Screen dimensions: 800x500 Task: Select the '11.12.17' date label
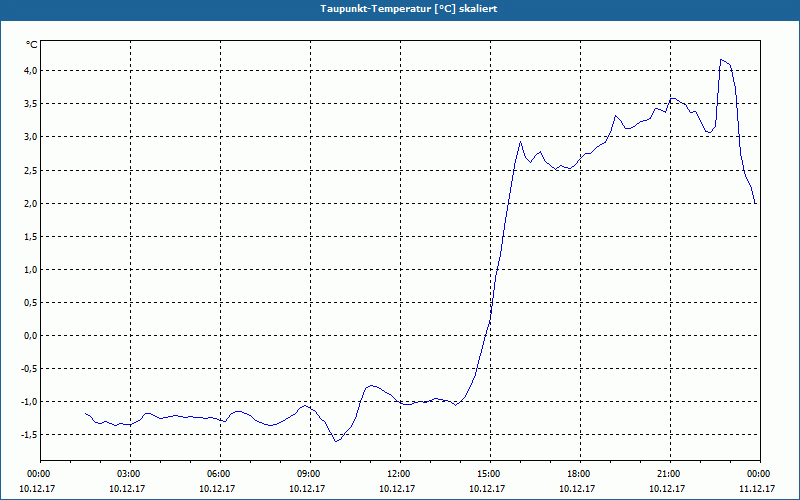(x=758, y=489)
